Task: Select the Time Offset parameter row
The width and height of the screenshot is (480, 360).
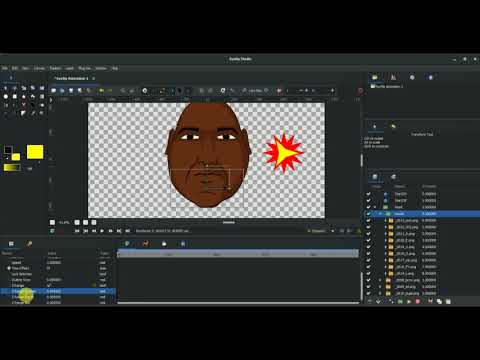Action: point(58,268)
